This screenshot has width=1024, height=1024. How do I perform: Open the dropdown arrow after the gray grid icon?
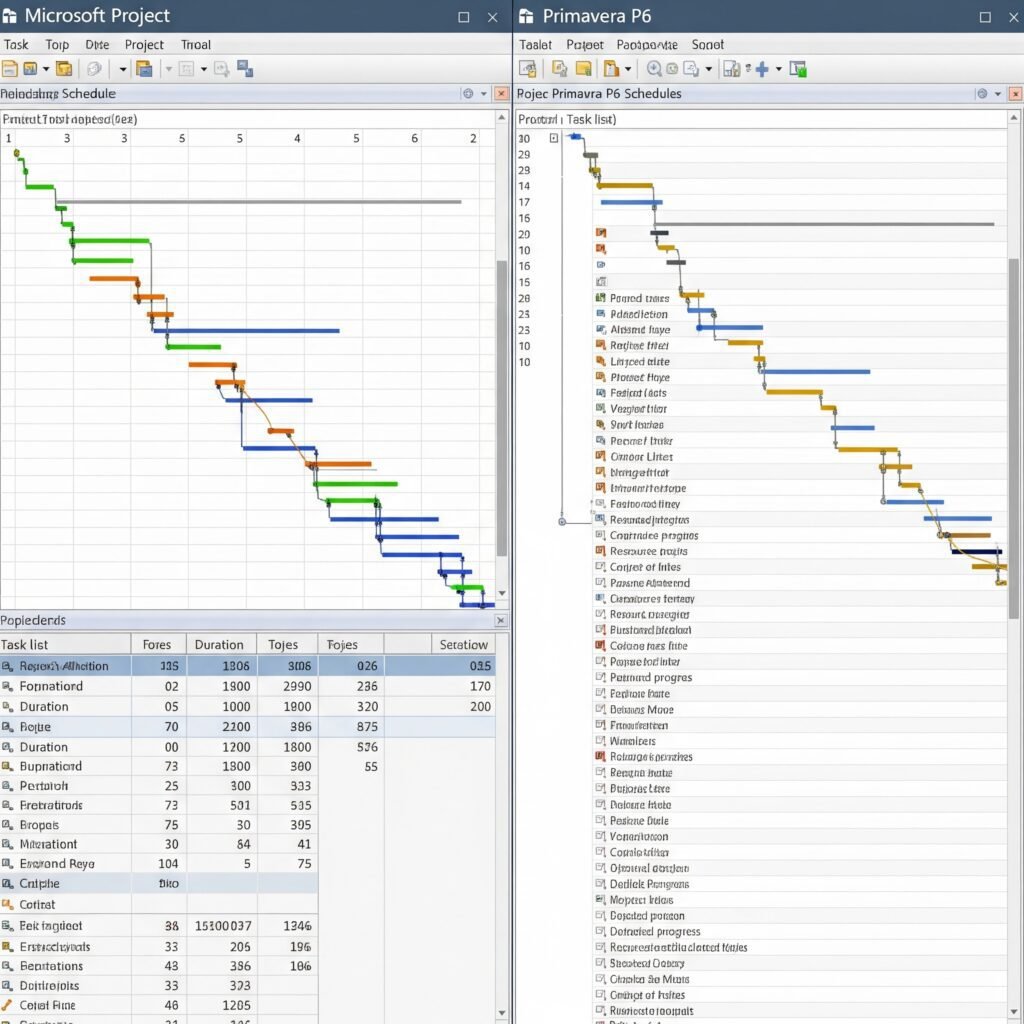click(204, 69)
